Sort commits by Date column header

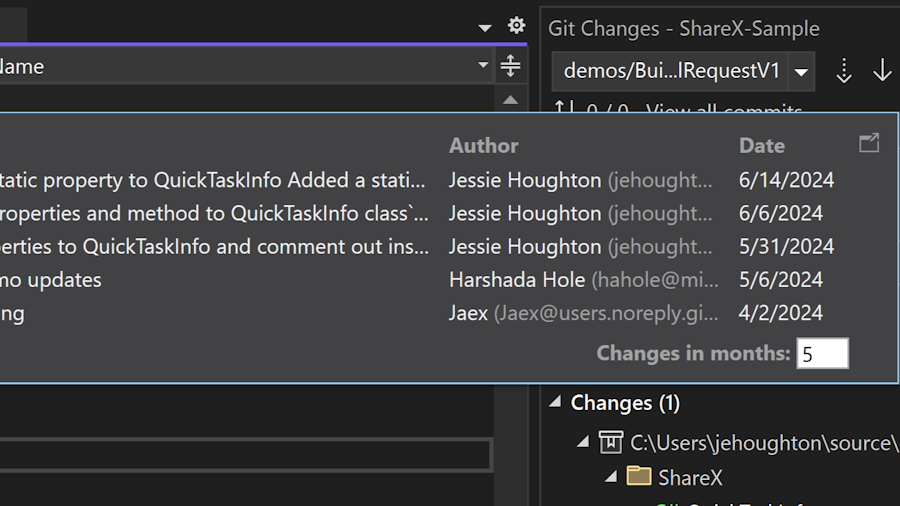[761, 145]
